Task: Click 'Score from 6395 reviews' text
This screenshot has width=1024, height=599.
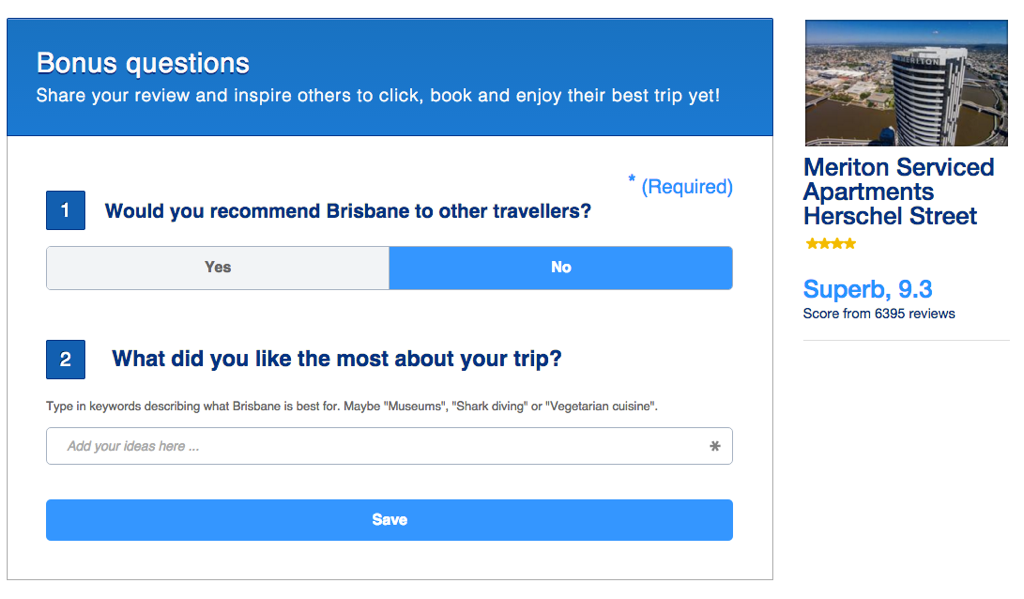Action: (x=879, y=314)
